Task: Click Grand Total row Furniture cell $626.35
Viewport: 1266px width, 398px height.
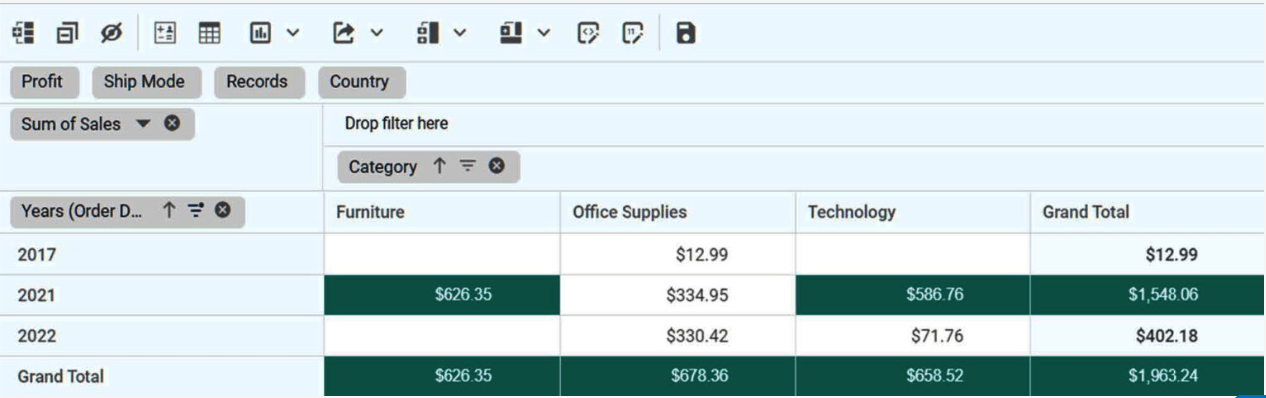Action: point(442,377)
